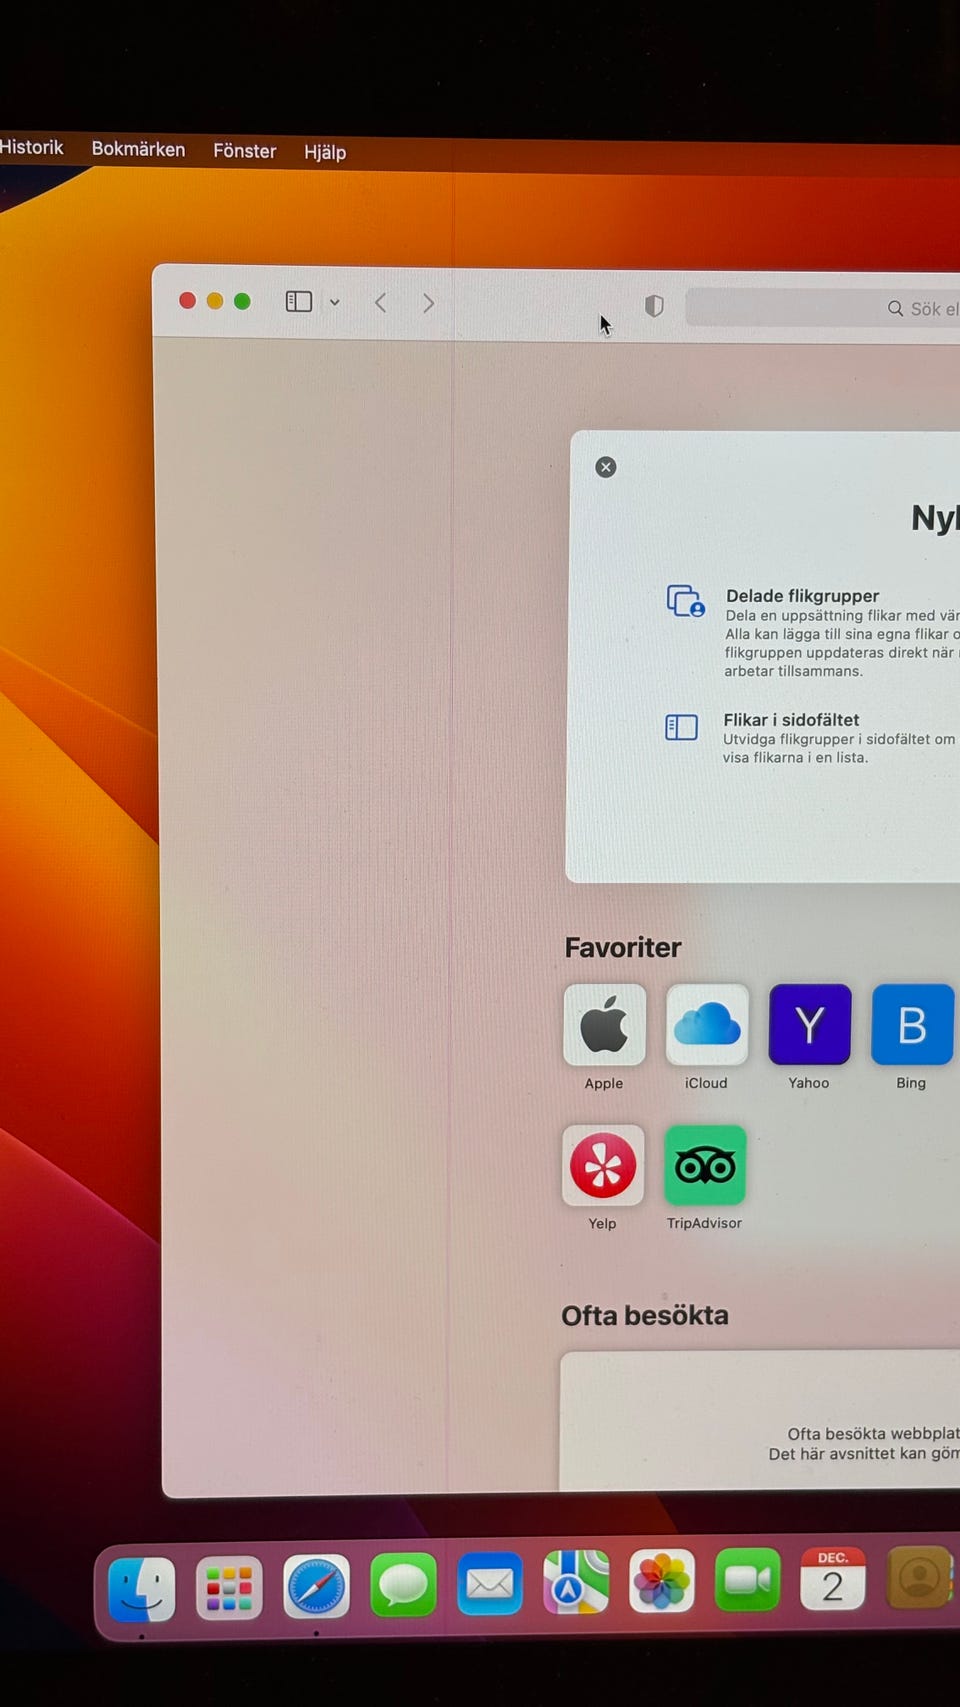The height and width of the screenshot is (1707, 960).
Task: Dismiss the what's new panel
Action: (606, 467)
